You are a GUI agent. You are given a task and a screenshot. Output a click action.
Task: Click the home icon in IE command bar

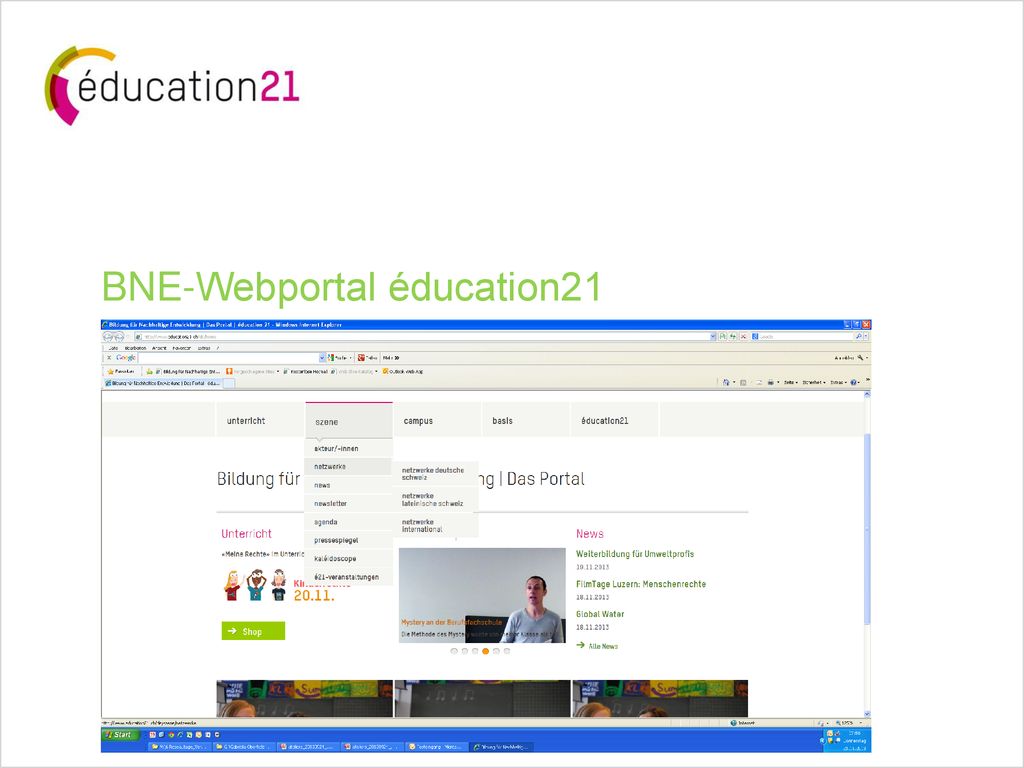pyautogui.click(x=726, y=383)
